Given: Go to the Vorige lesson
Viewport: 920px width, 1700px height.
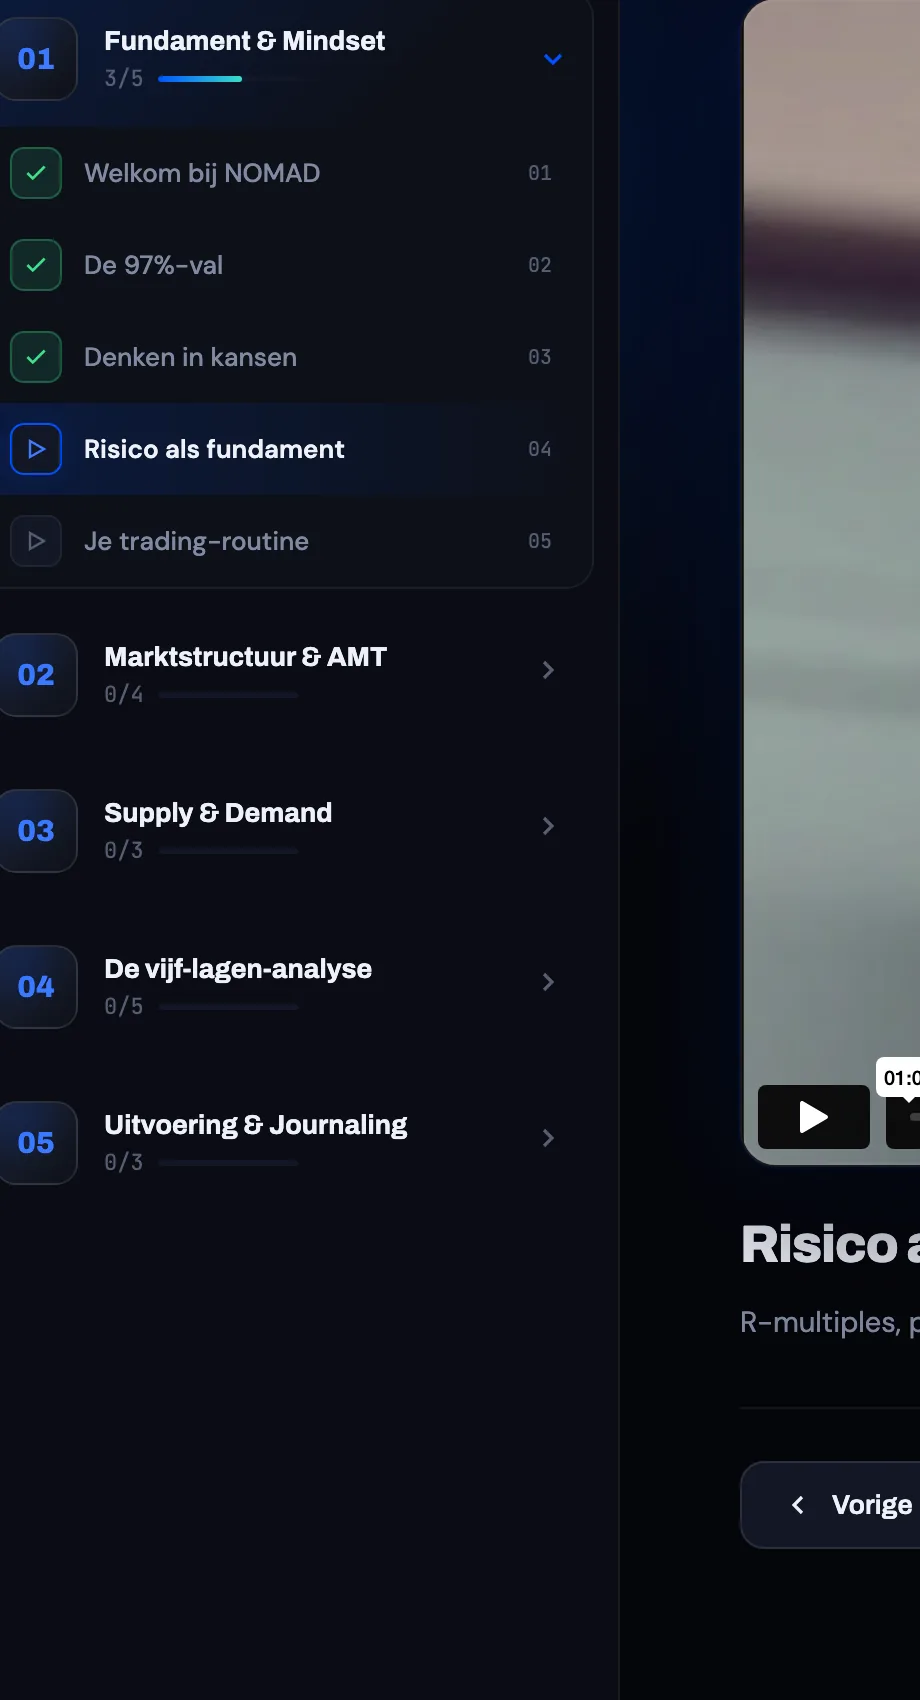Looking at the screenshot, I should pos(830,1505).
